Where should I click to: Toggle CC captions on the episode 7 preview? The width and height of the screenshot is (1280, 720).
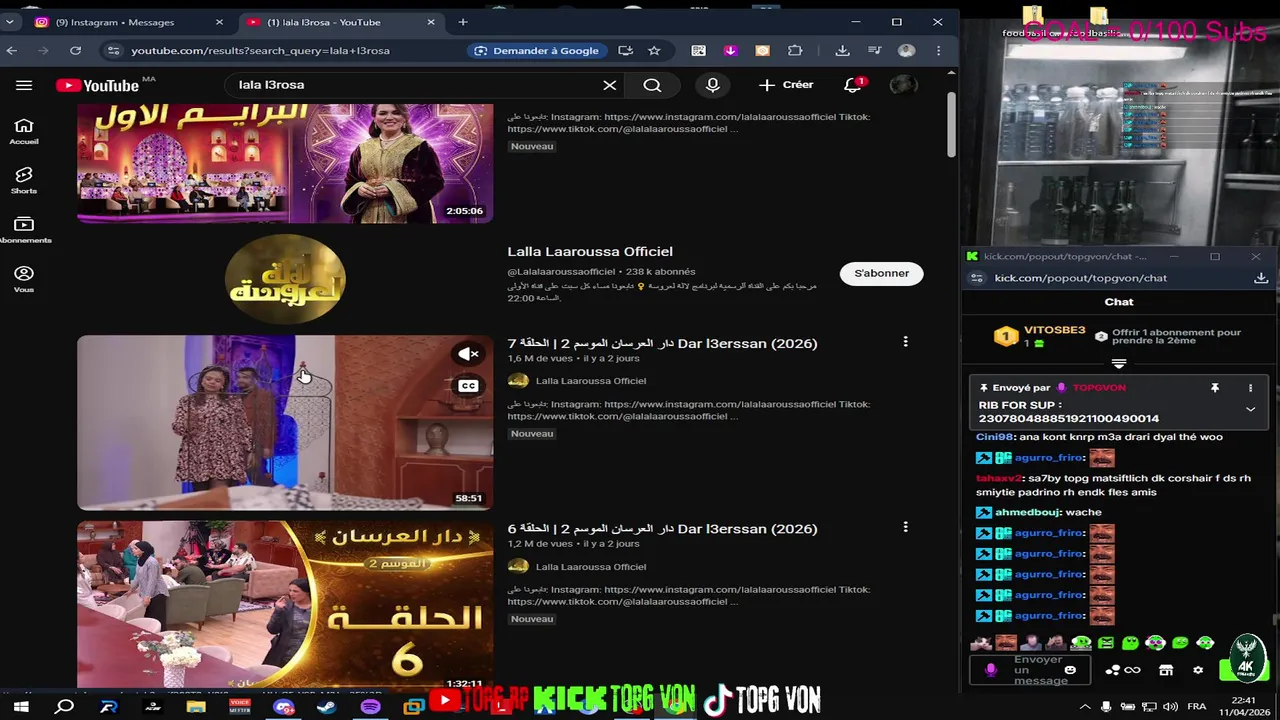click(468, 386)
